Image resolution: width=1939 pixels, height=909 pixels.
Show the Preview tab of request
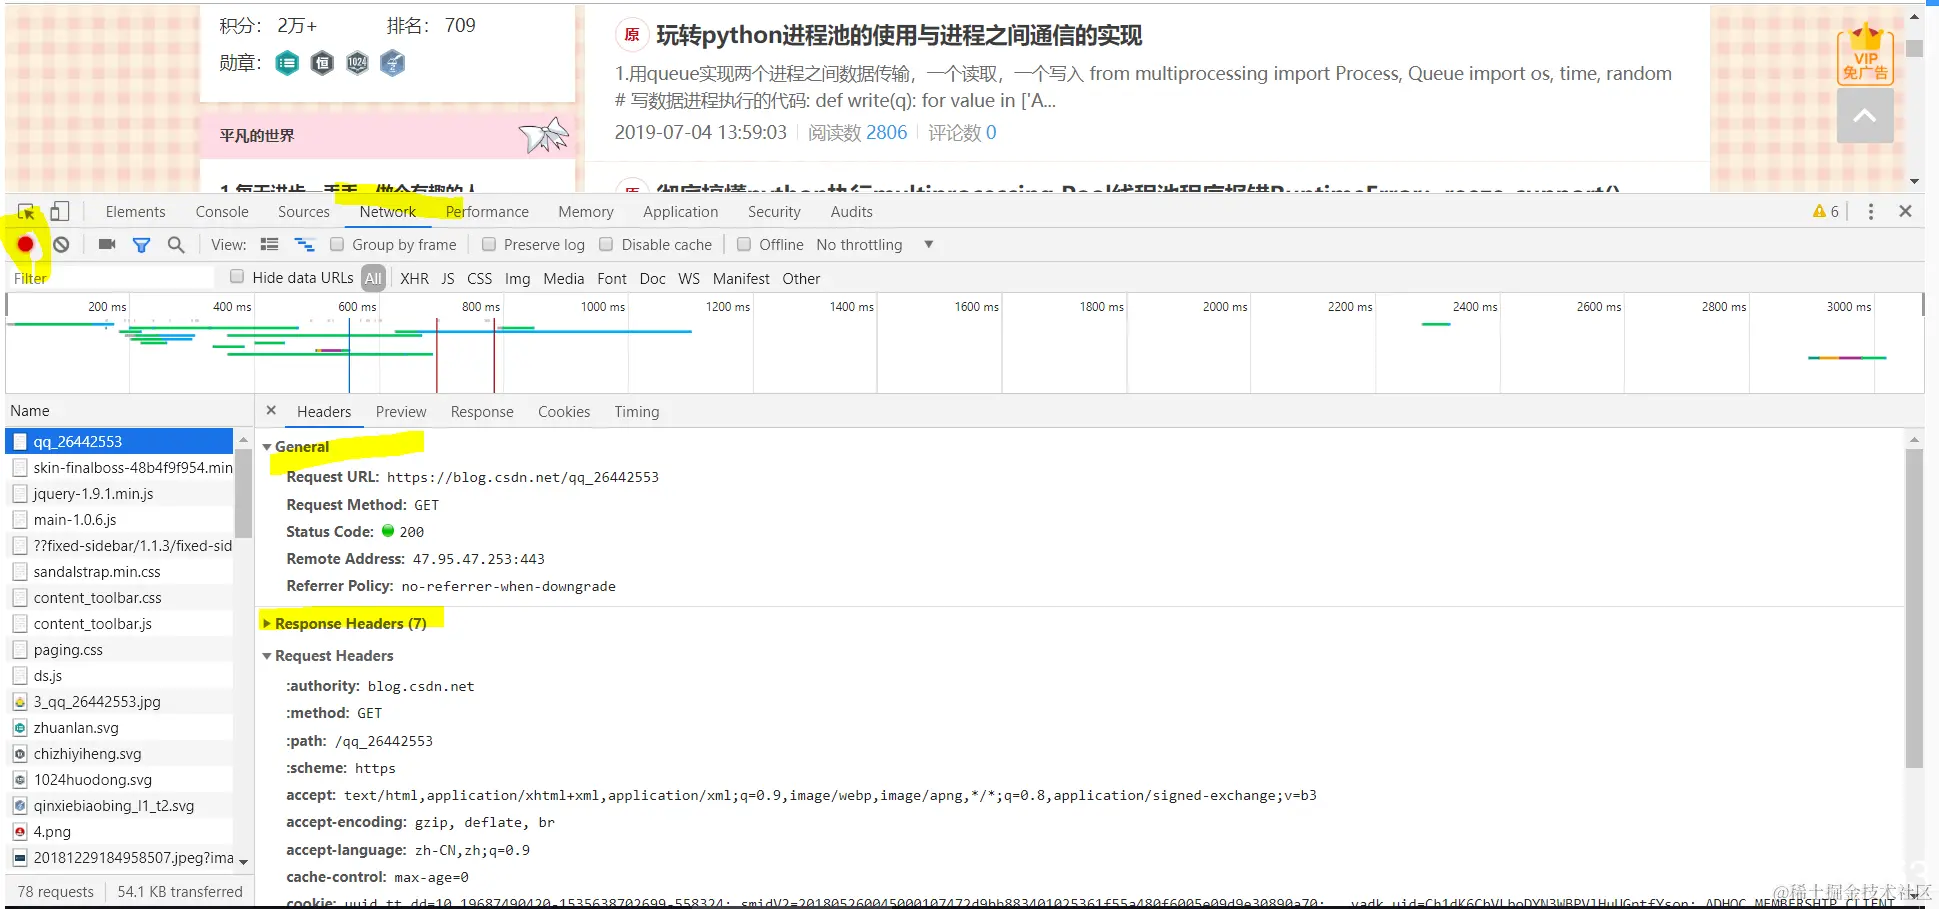point(401,412)
